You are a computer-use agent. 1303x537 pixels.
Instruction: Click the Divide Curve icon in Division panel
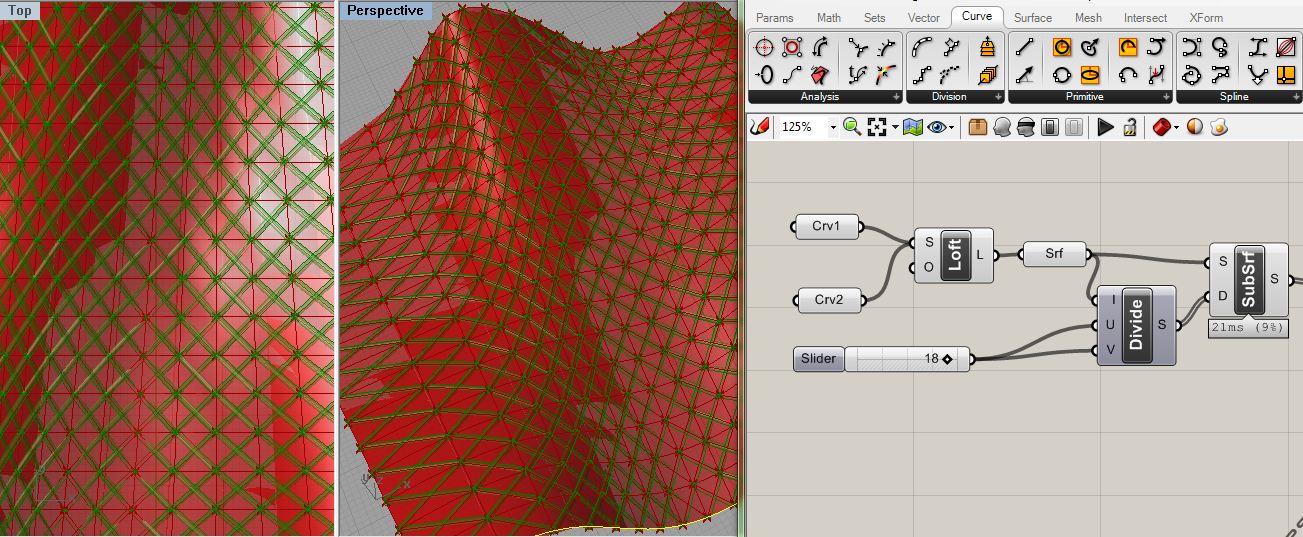923,48
